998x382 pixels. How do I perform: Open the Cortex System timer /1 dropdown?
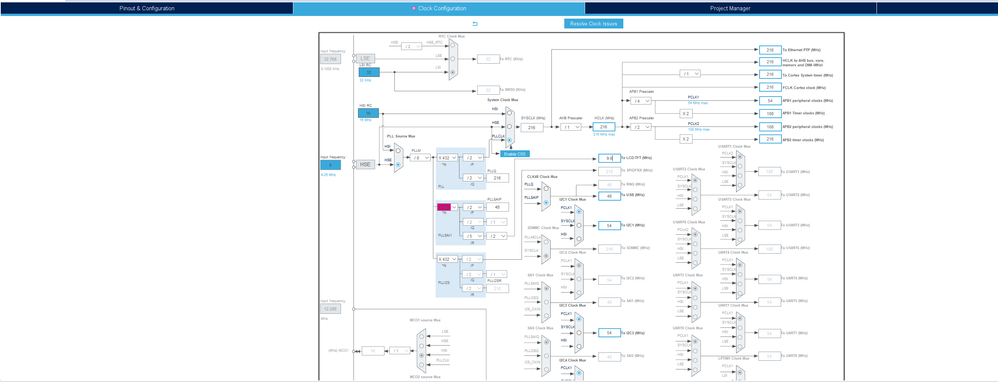(x=690, y=73)
